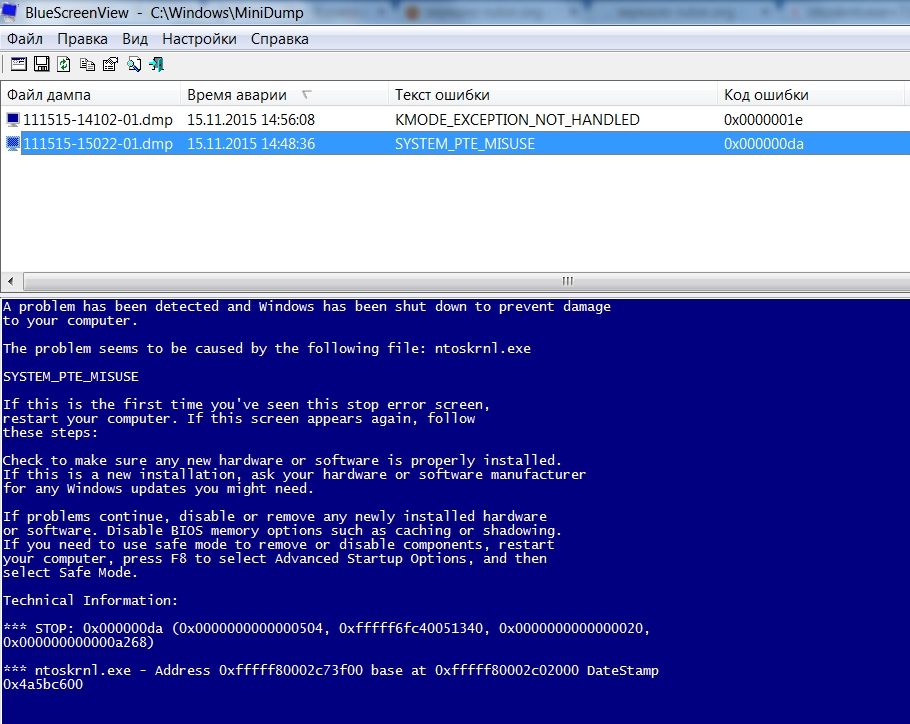The width and height of the screenshot is (910, 724).
Task: Click the sort arrow in Время аварии header
Action: 307,94
